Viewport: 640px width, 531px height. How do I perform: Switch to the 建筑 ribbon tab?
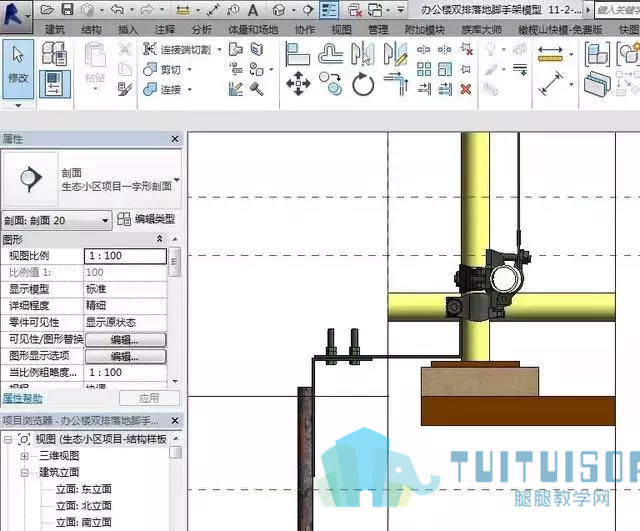pos(55,29)
